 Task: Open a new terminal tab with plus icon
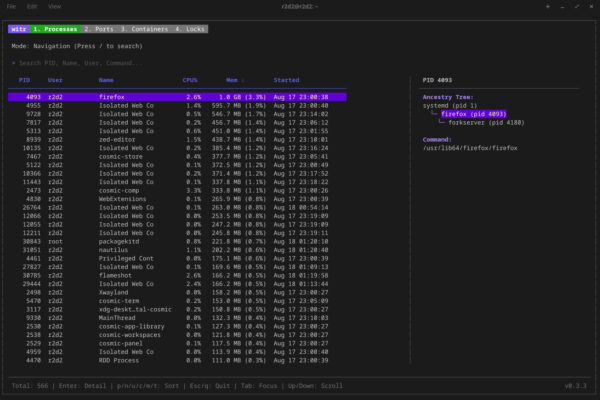click(548, 7)
